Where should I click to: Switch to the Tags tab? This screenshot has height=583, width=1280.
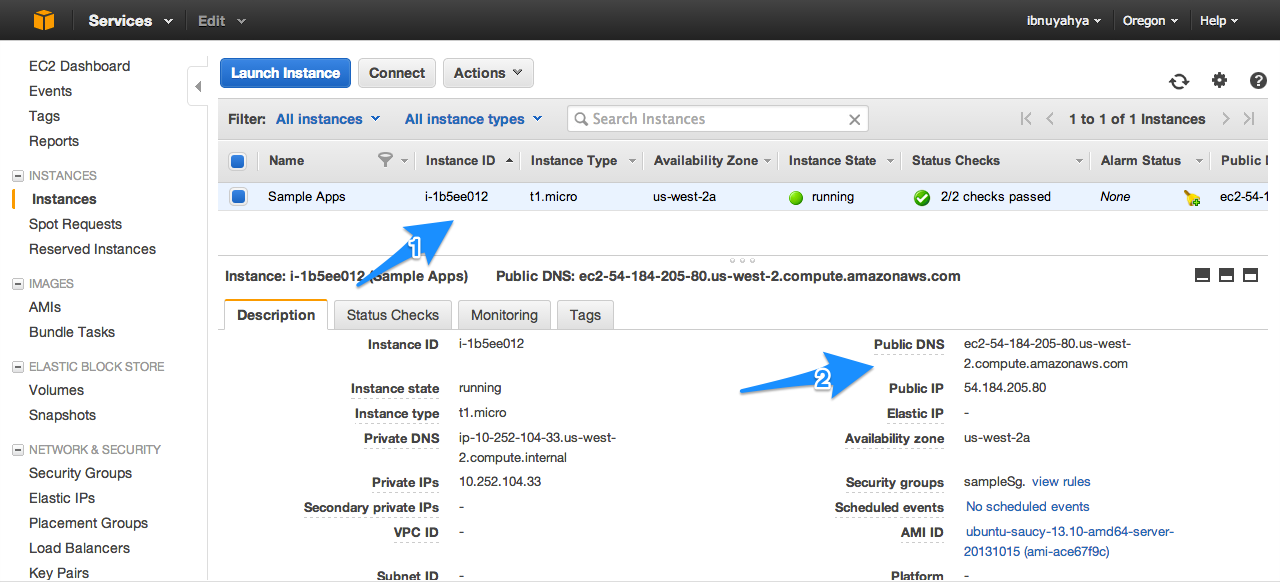[585, 315]
